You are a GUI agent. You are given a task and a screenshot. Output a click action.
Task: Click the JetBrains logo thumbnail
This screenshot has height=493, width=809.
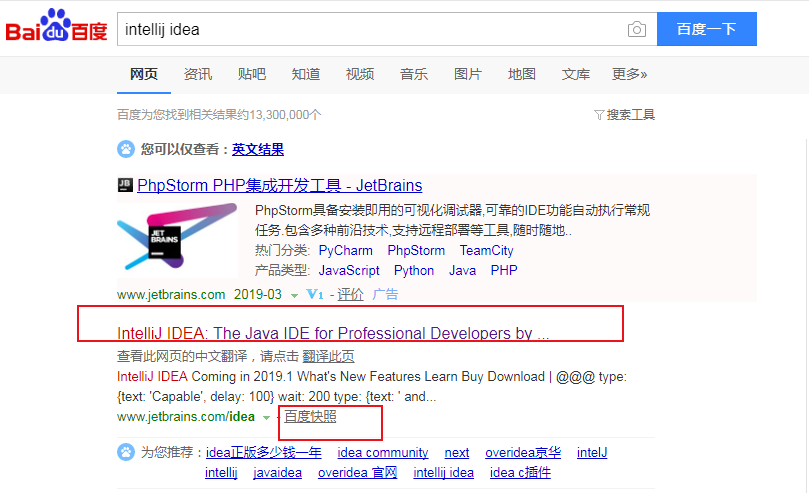pyautogui.click(x=177, y=238)
